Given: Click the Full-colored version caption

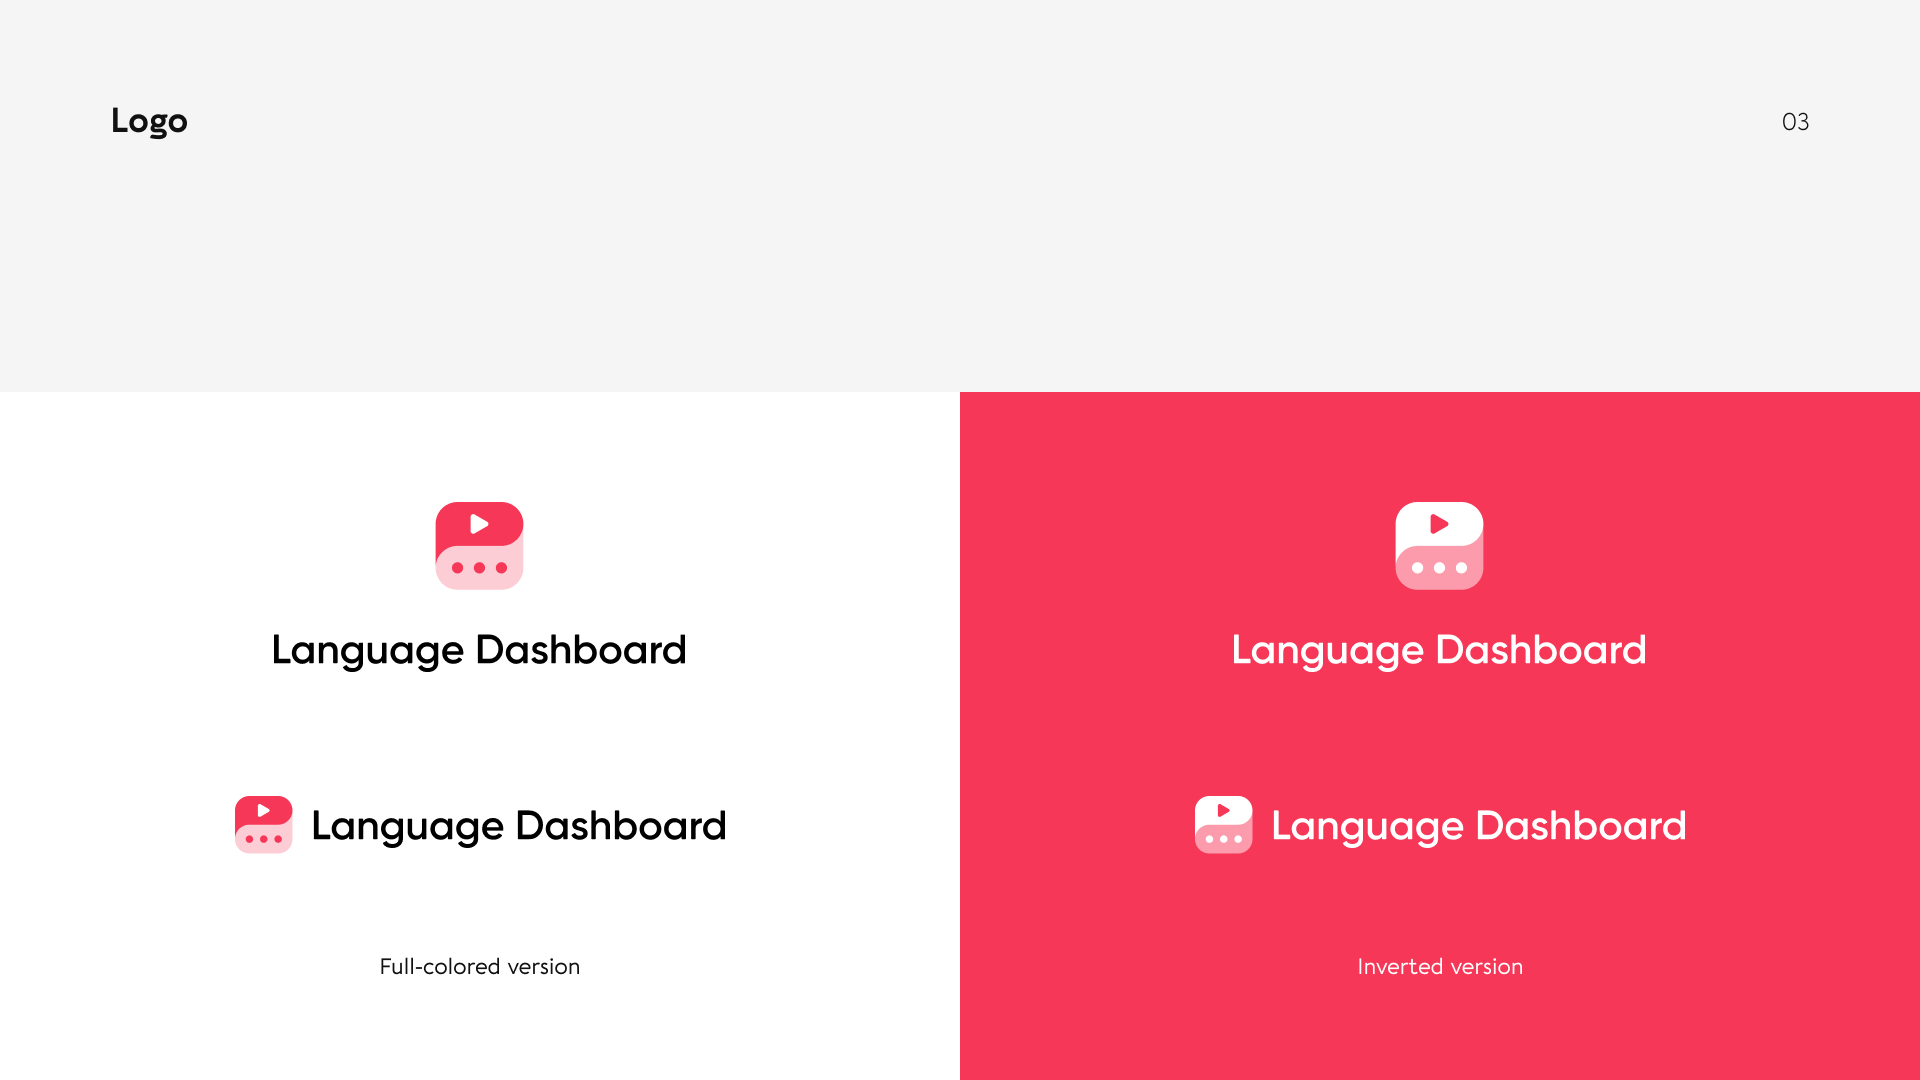Looking at the screenshot, I should 479,966.
